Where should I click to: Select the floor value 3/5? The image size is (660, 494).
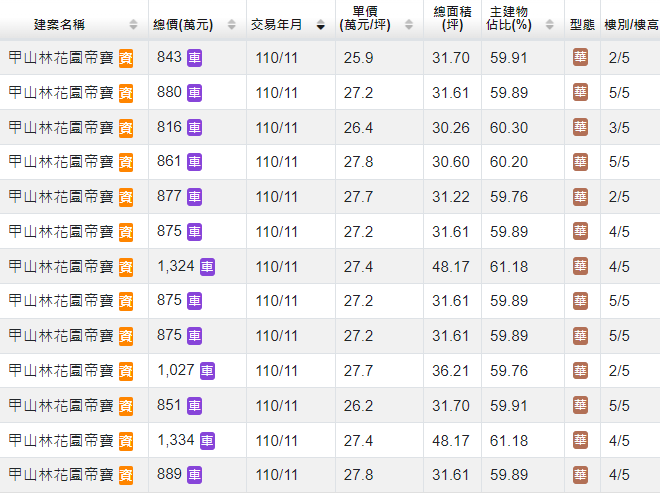pyautogui.click(x=619, y=127)
